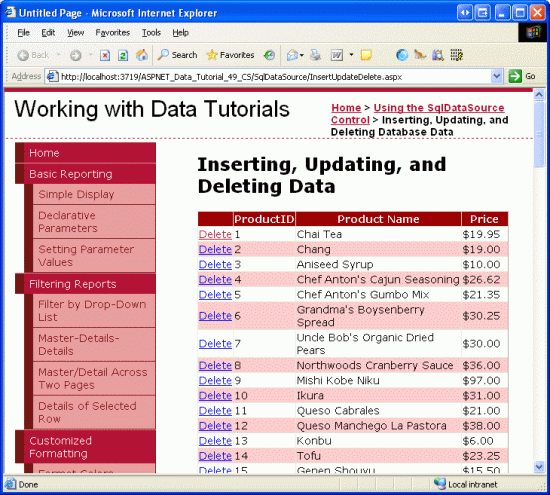Screen dimensions: 550x495
Task: Open dropdown arrow next to Edit icon
Action: point(351,55)
